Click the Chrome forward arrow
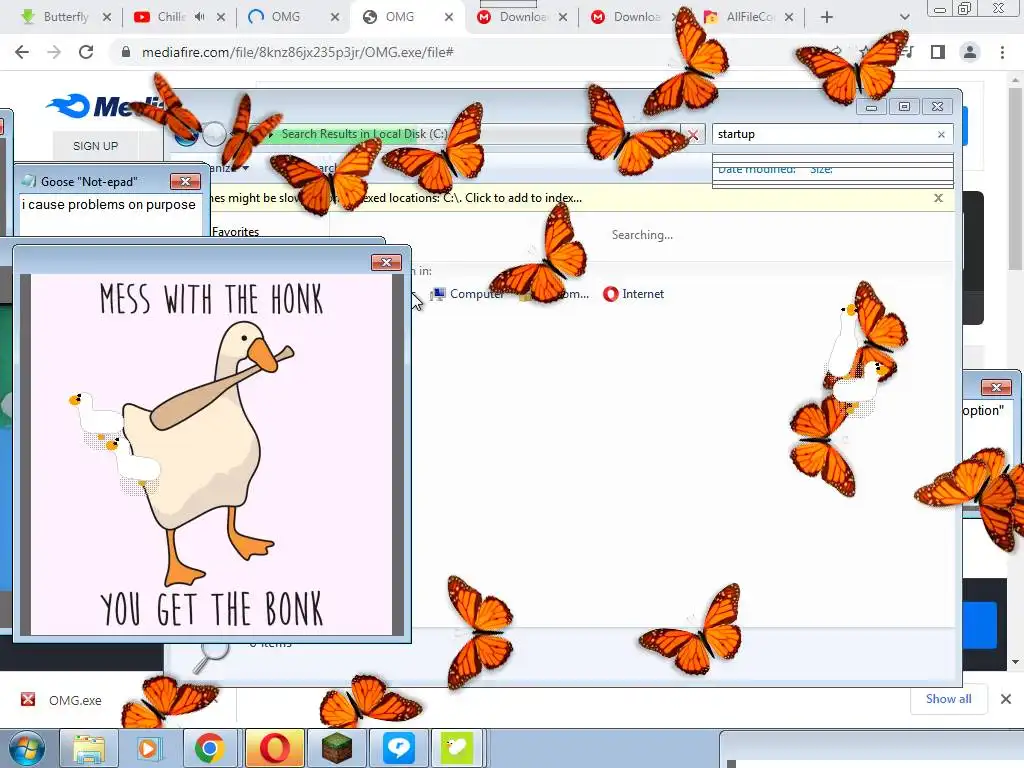 (x=54, y=52)
